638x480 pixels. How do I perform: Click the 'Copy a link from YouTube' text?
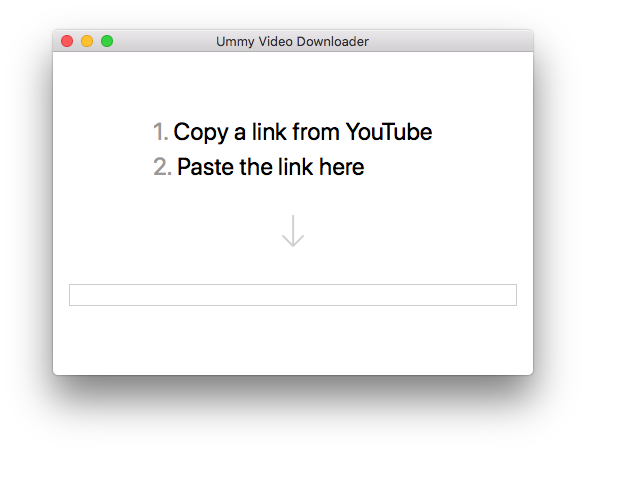pyautogui.click(x=303, y=132)
